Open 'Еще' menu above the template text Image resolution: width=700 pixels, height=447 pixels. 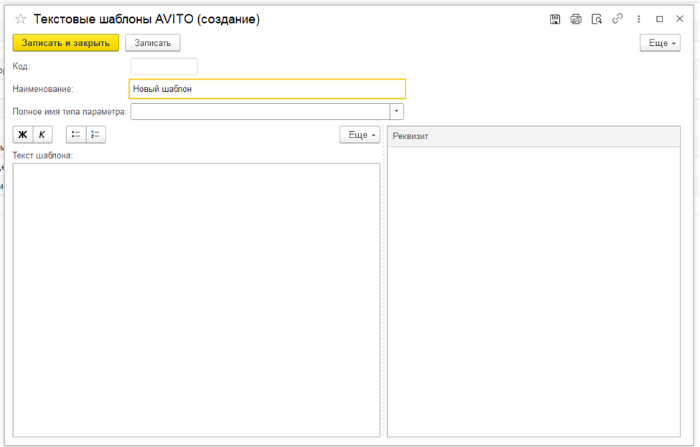tap(360, 135)
